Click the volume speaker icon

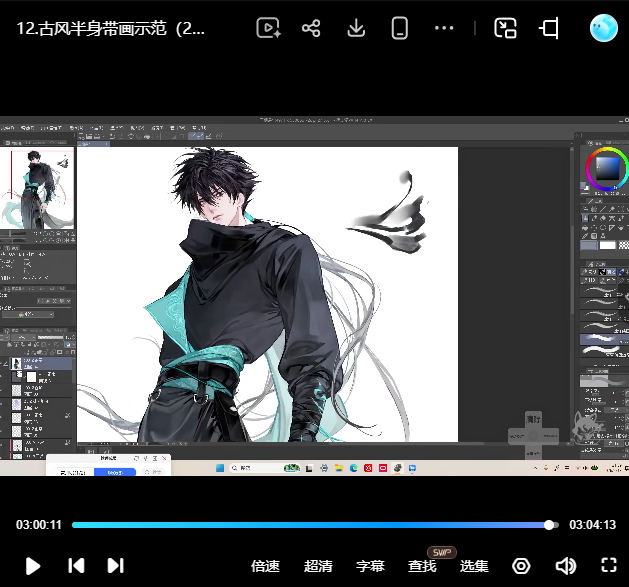566,566
